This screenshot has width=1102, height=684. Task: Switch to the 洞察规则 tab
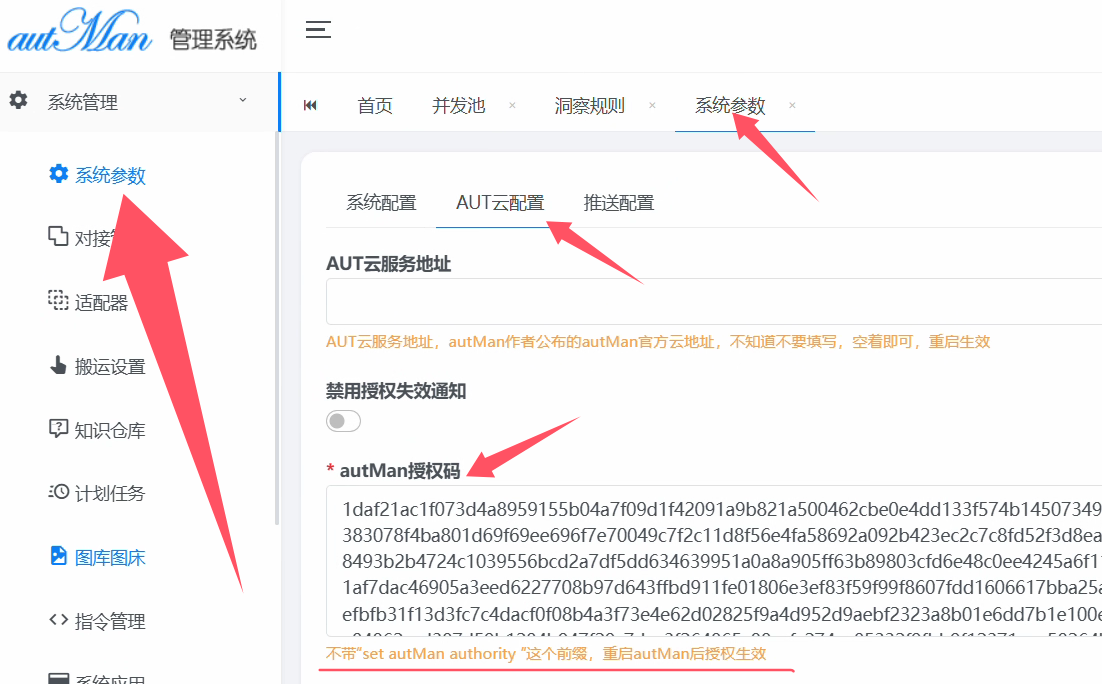(x=590, y=105)
